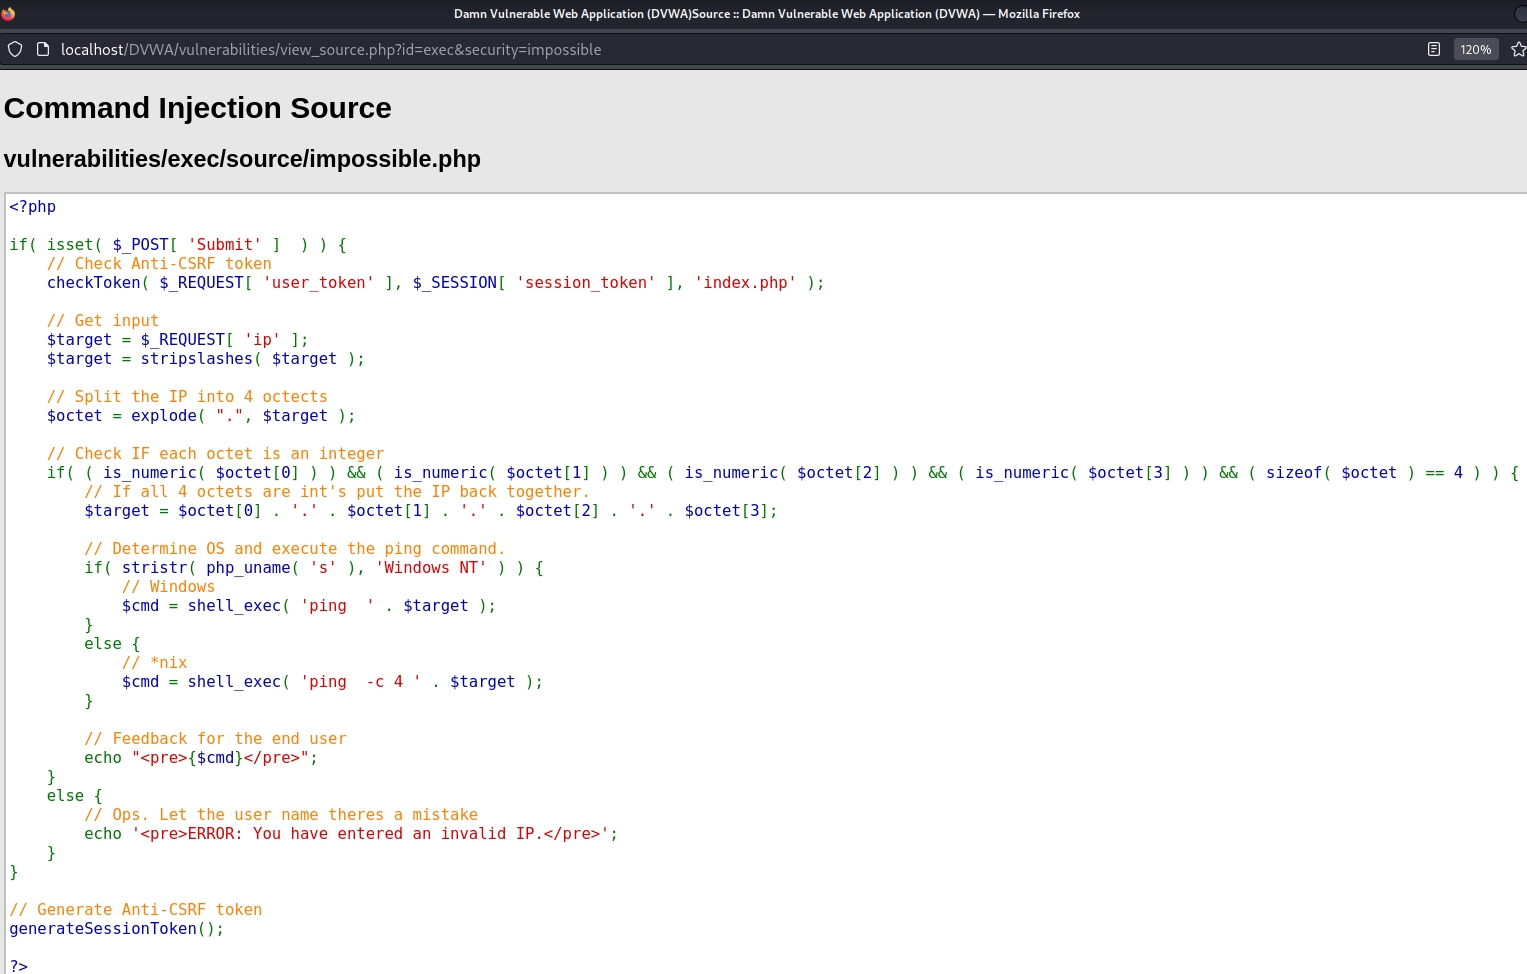Screen dimensions: 1527x974
Task: Focus the localhost URL address field
Action: 330,49
